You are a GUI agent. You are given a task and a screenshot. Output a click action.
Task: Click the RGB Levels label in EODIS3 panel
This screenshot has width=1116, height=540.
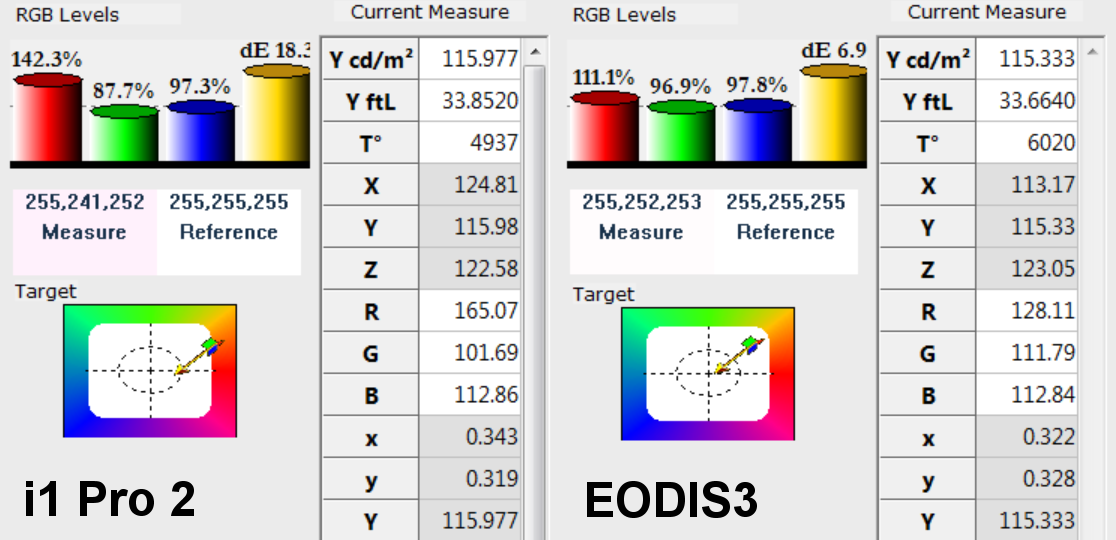(x=624, y=15)
